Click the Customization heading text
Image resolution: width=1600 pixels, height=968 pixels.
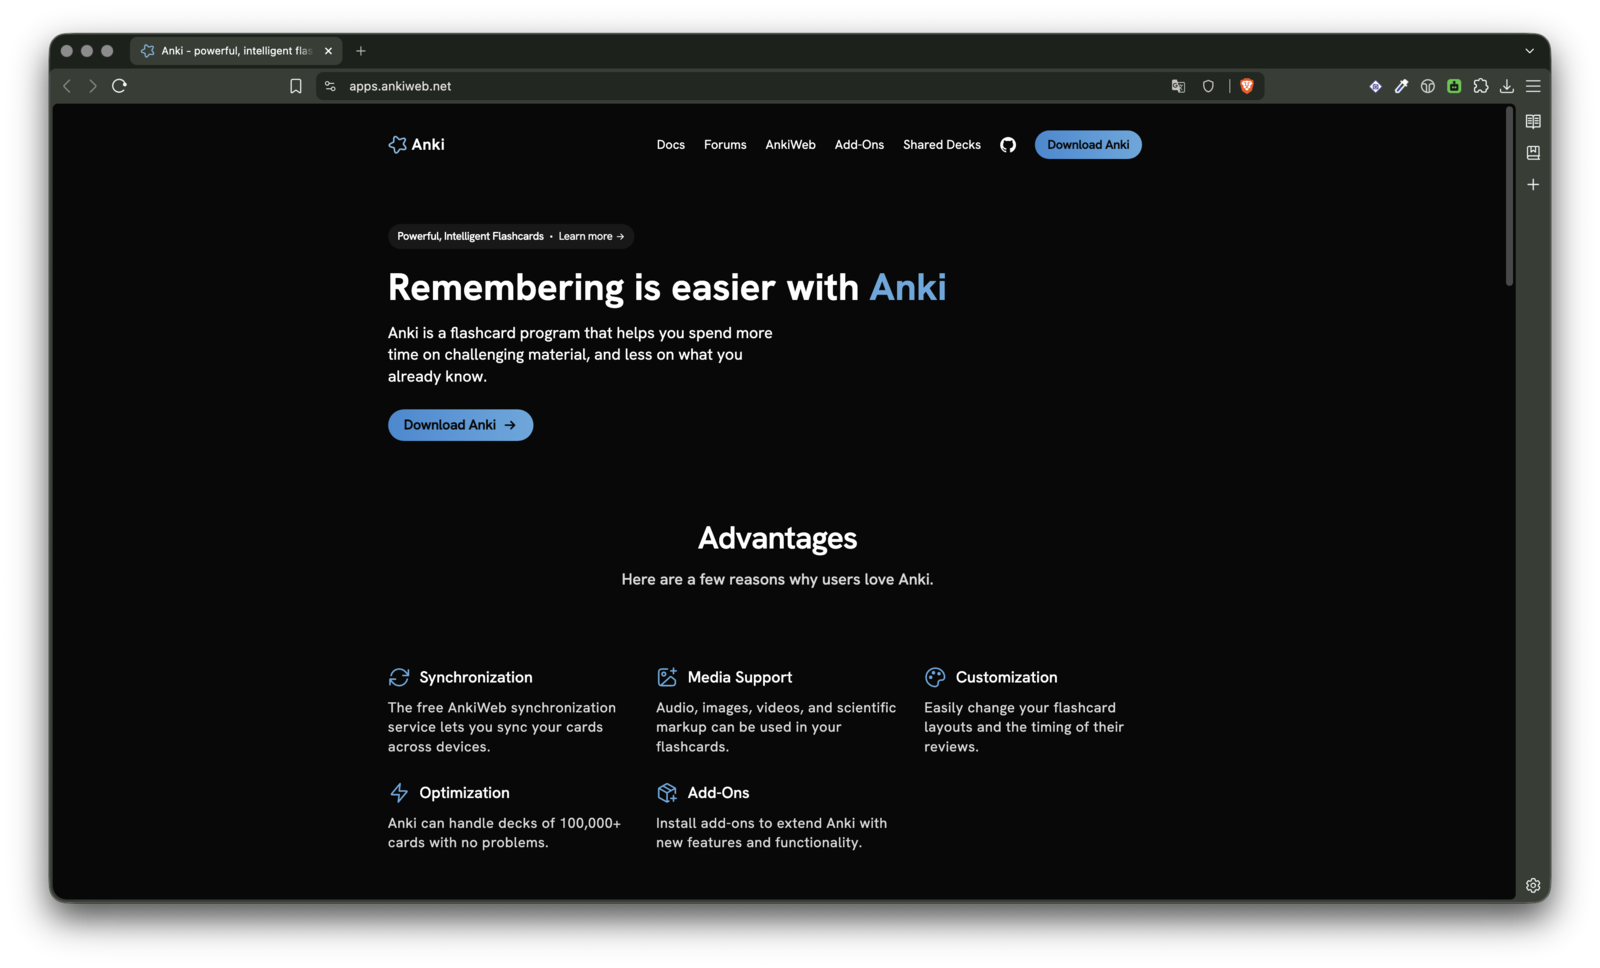[1006, 678]
